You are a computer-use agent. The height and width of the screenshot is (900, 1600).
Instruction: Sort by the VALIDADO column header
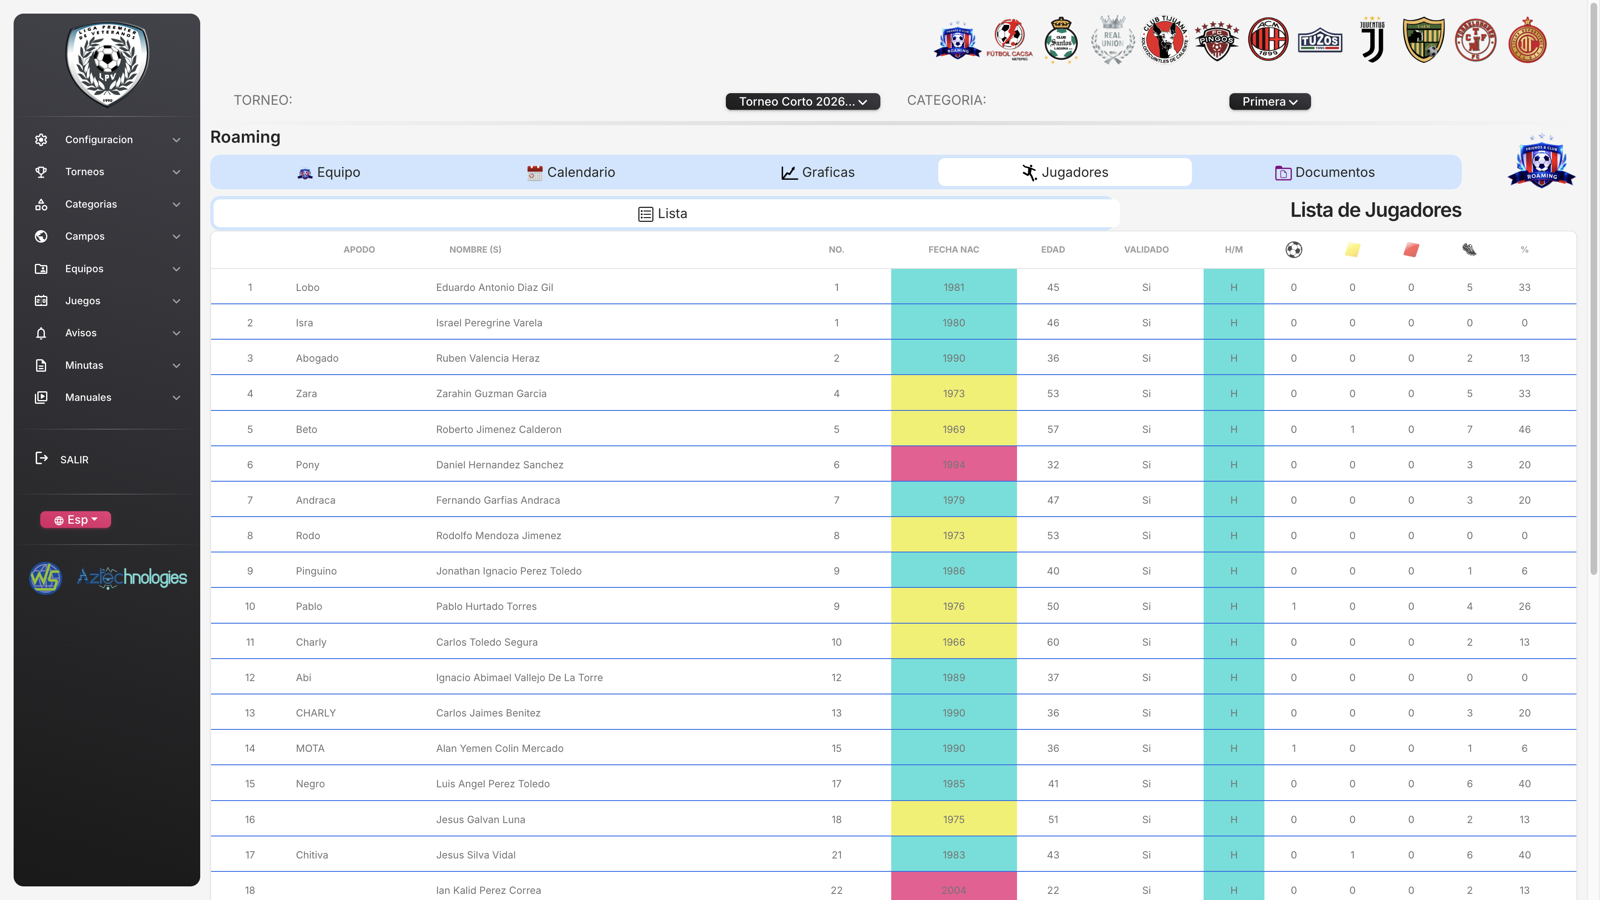[x=1146, y=250]
